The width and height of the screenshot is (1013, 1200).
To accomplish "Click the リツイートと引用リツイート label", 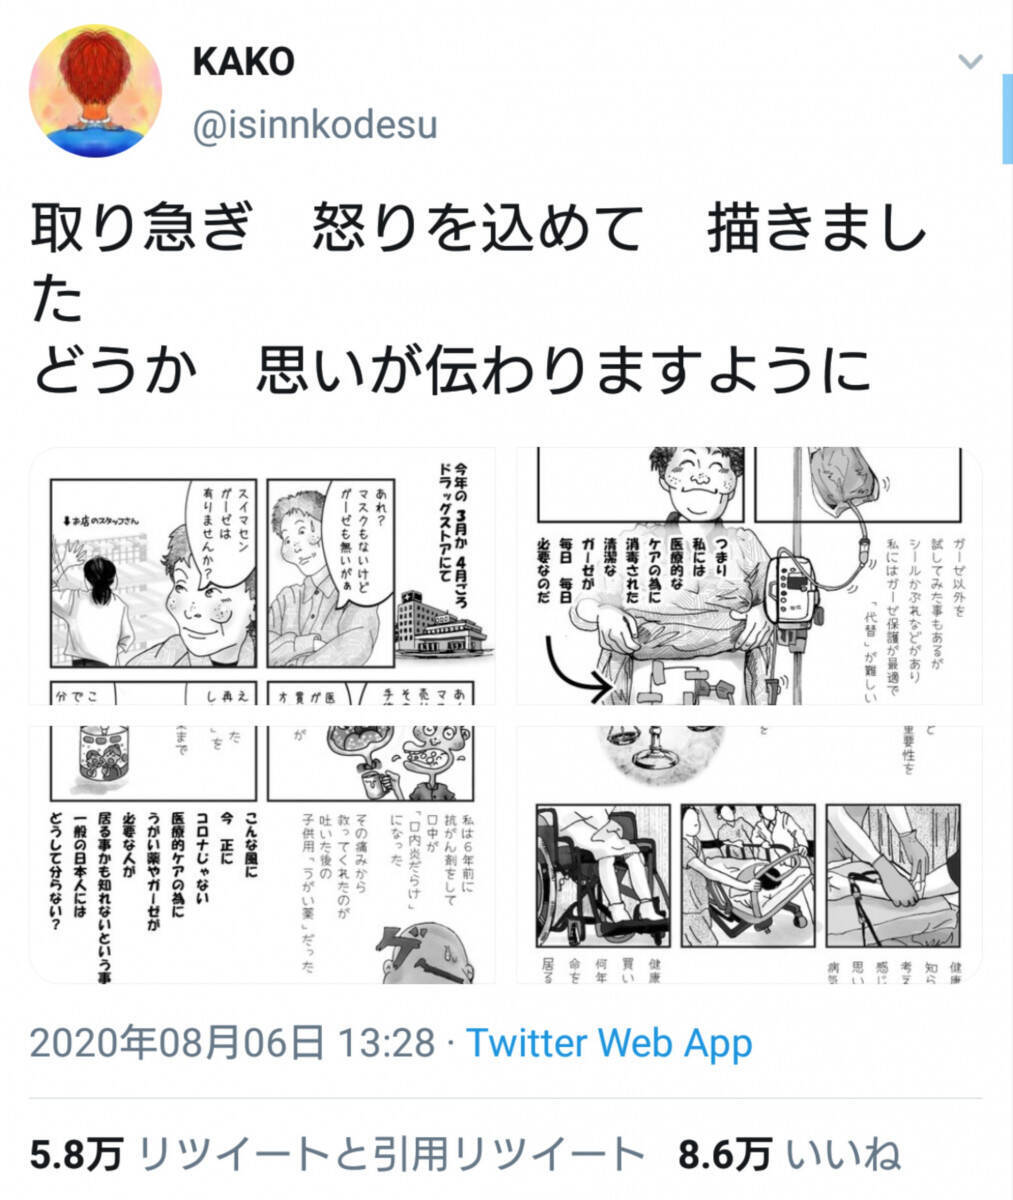I will (391, 1154).
